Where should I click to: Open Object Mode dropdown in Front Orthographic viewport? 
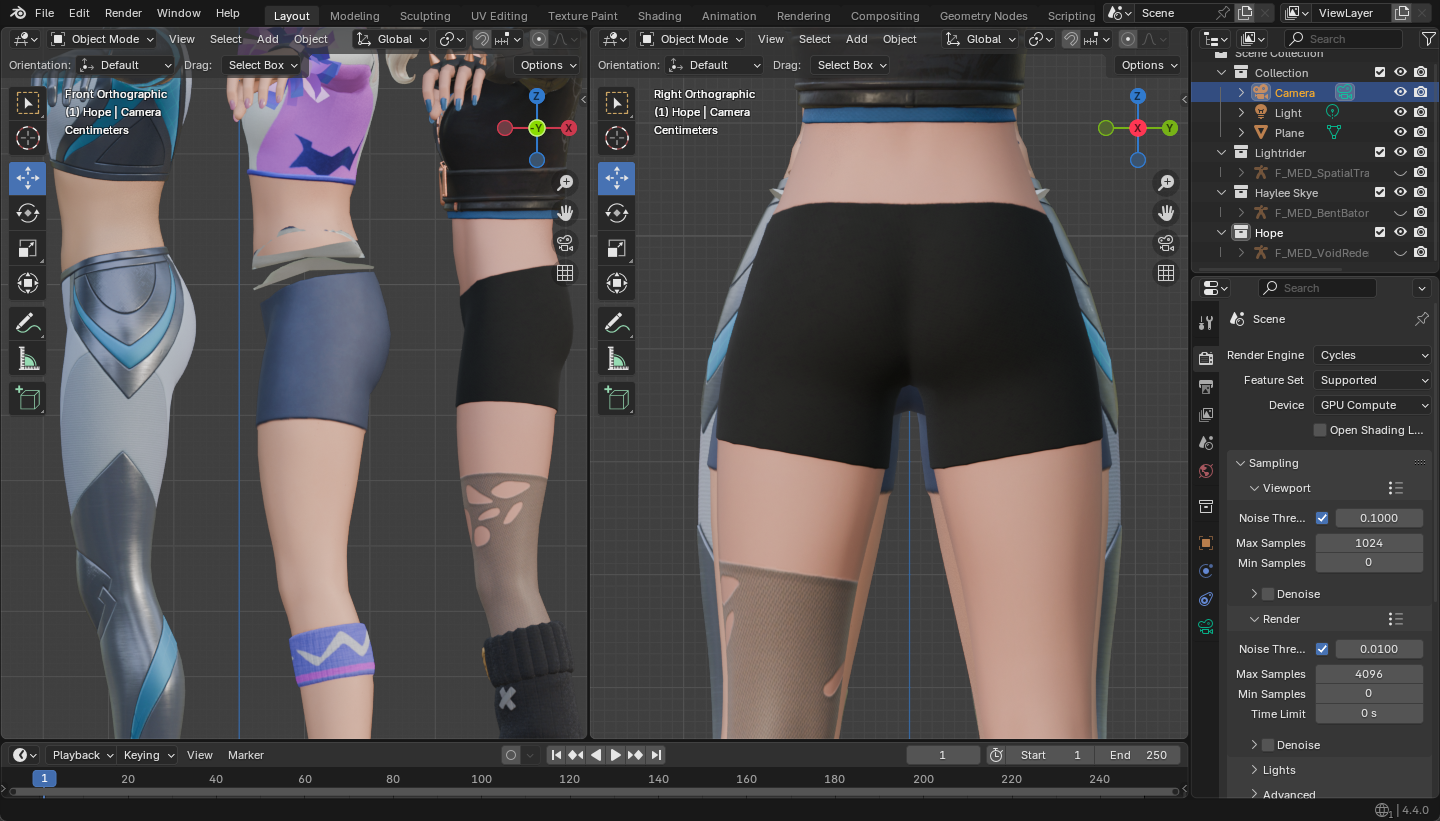[103, 39]
